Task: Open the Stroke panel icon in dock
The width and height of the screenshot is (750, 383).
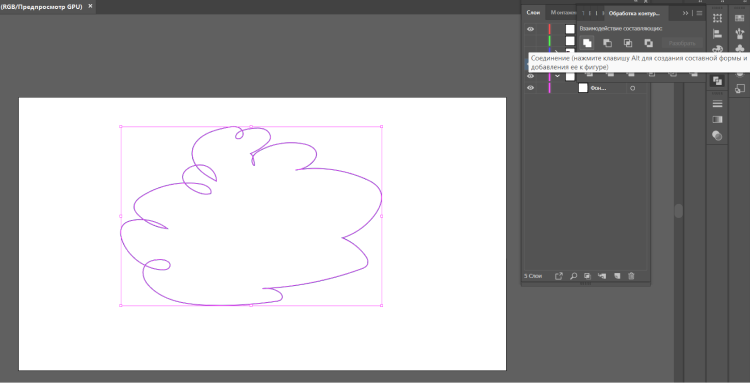Action: pos(717,104)
